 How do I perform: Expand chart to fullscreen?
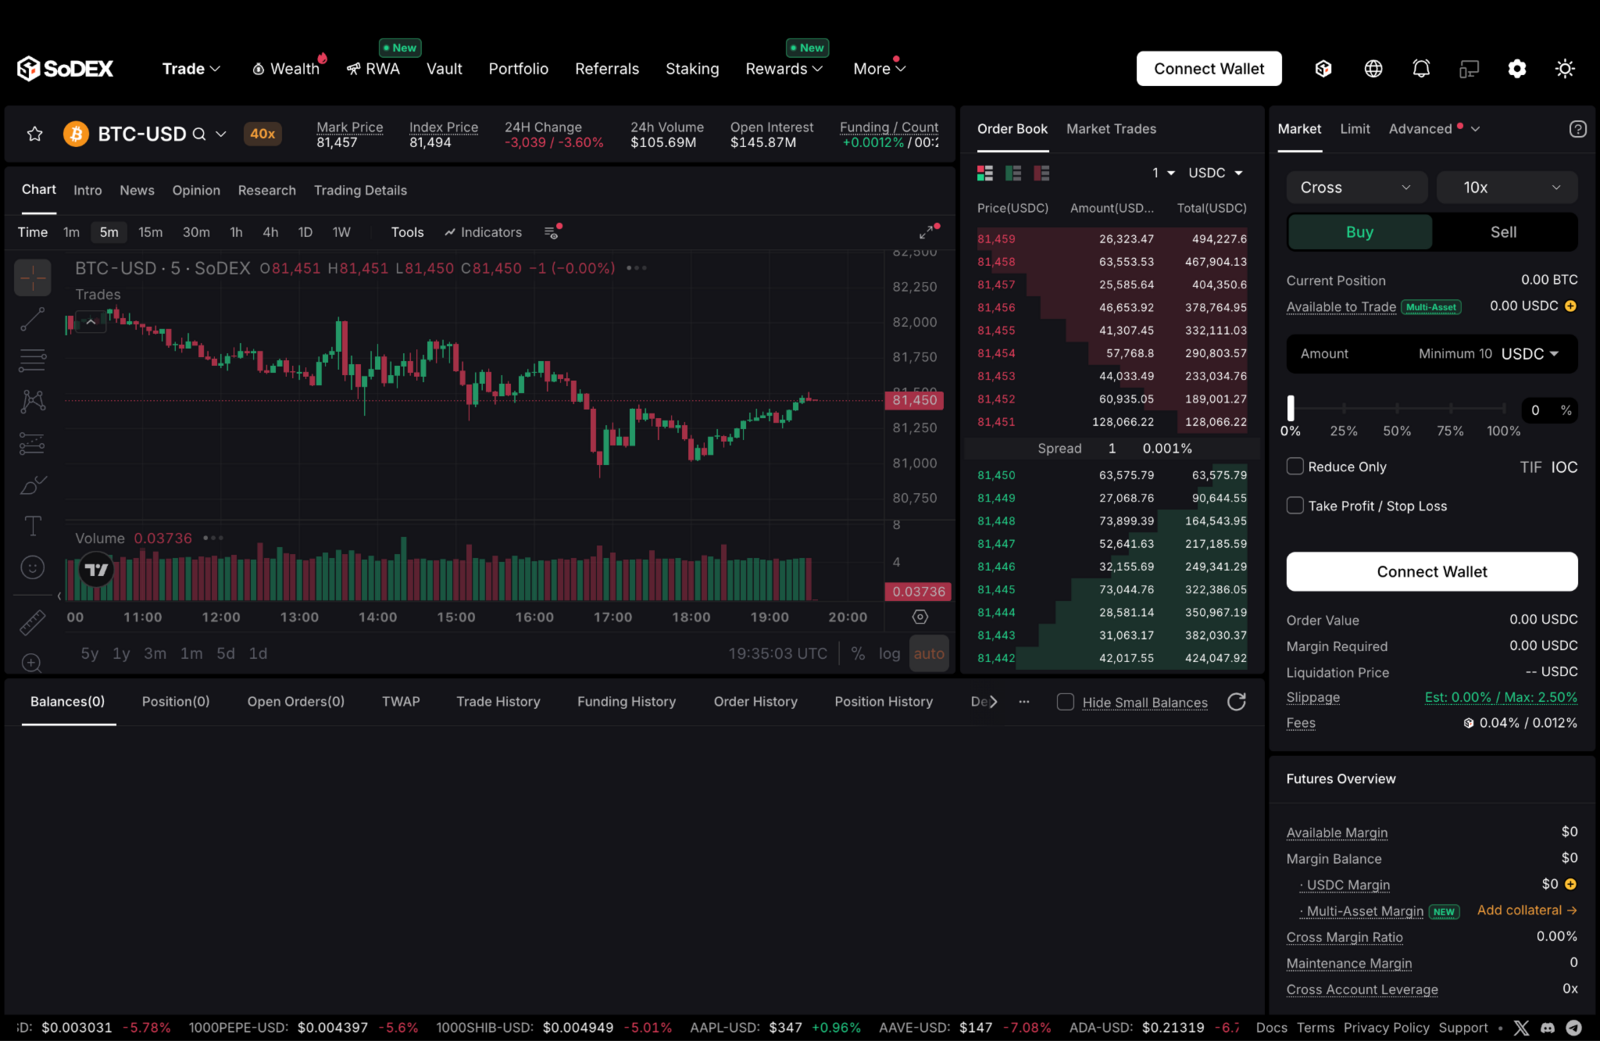[929, 232]
